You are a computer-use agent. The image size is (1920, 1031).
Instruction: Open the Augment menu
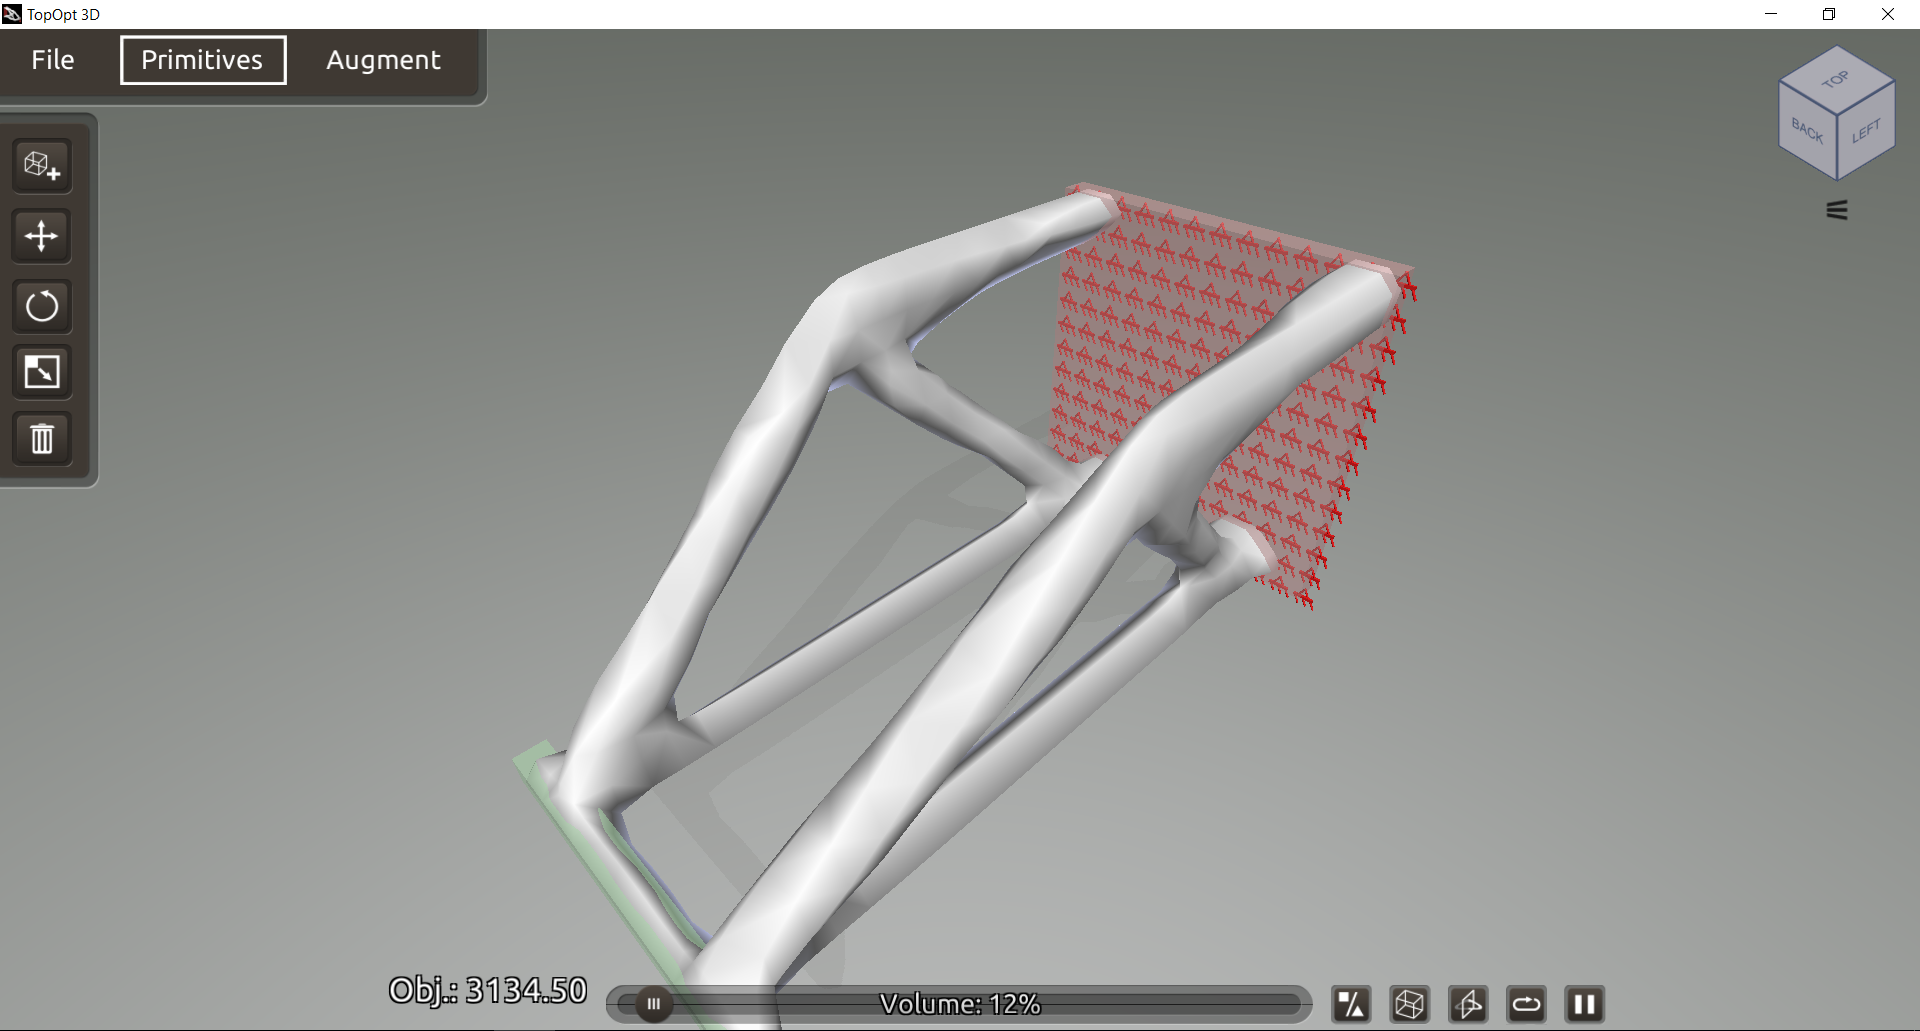coord(383,60)
